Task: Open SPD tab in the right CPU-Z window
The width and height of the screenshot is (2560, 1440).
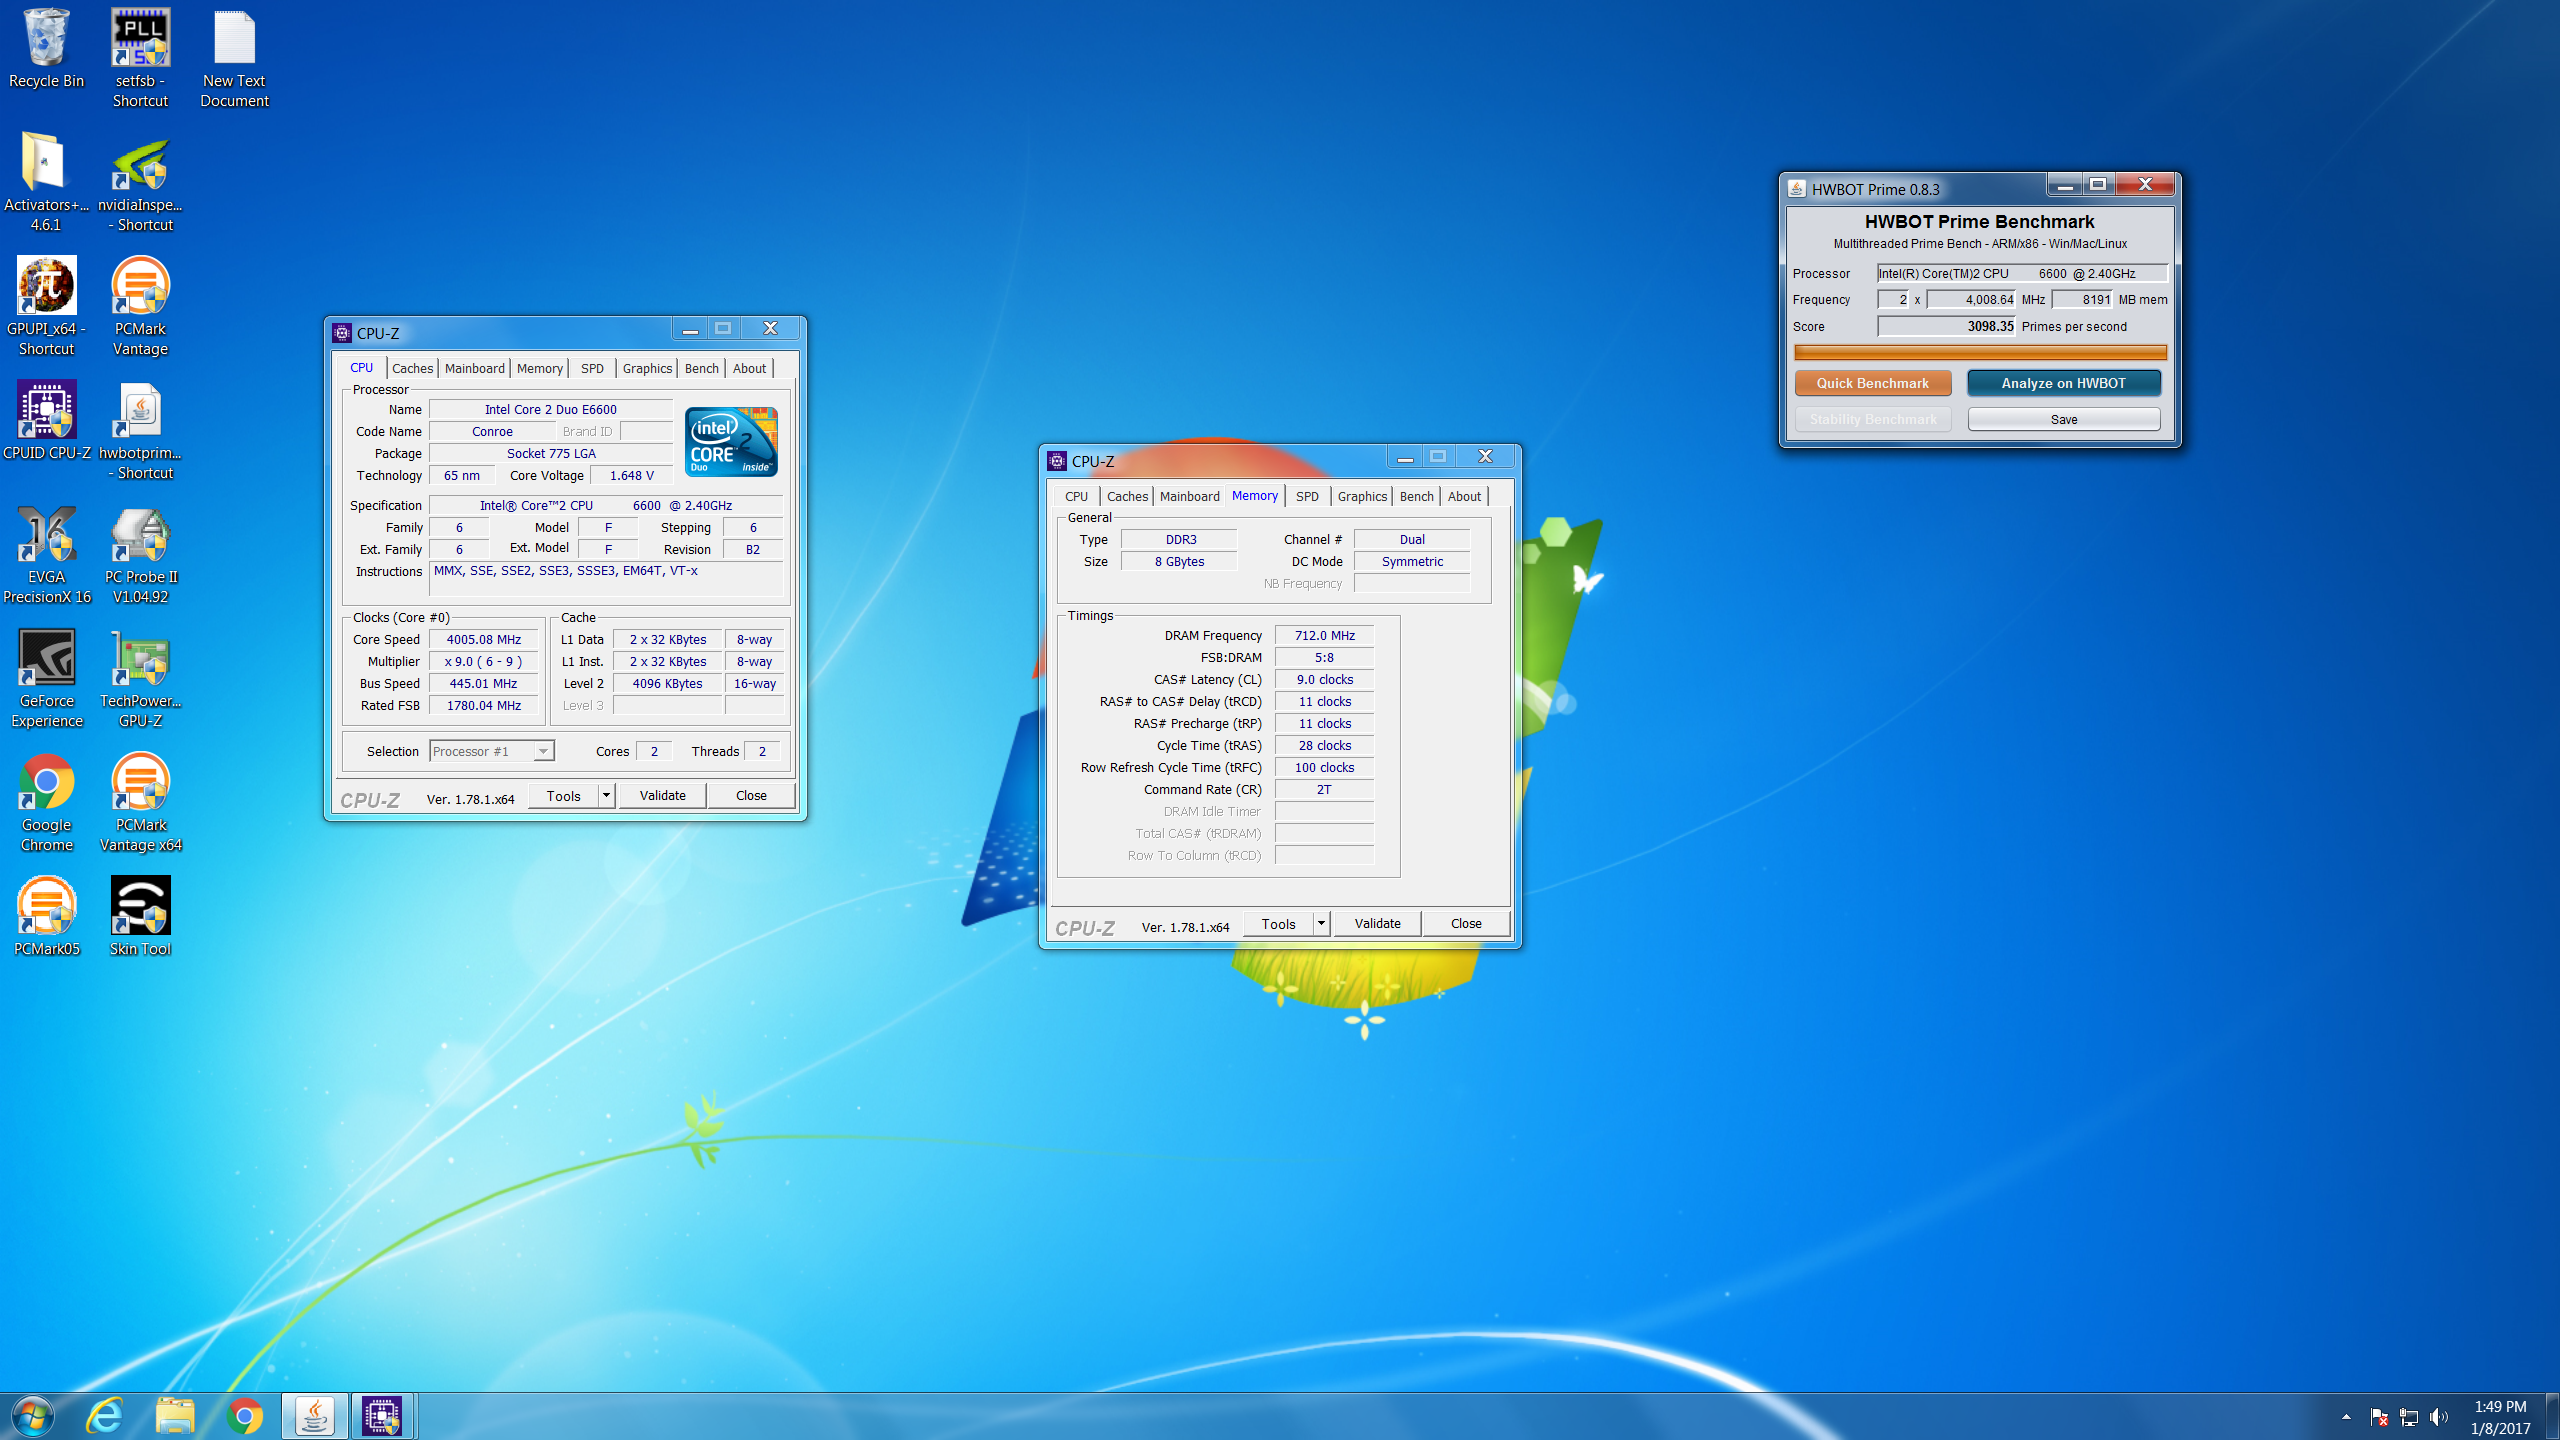Action: click(x=1307, y=496)
